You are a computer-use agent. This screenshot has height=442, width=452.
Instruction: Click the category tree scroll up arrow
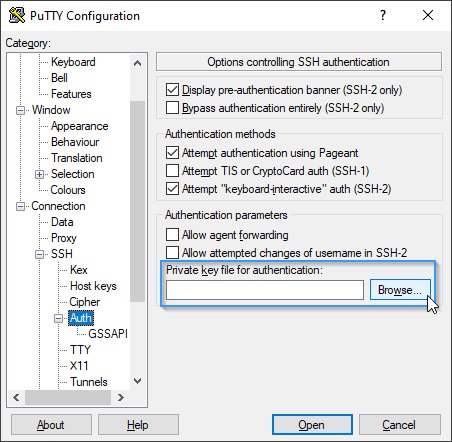coord(137,63)
